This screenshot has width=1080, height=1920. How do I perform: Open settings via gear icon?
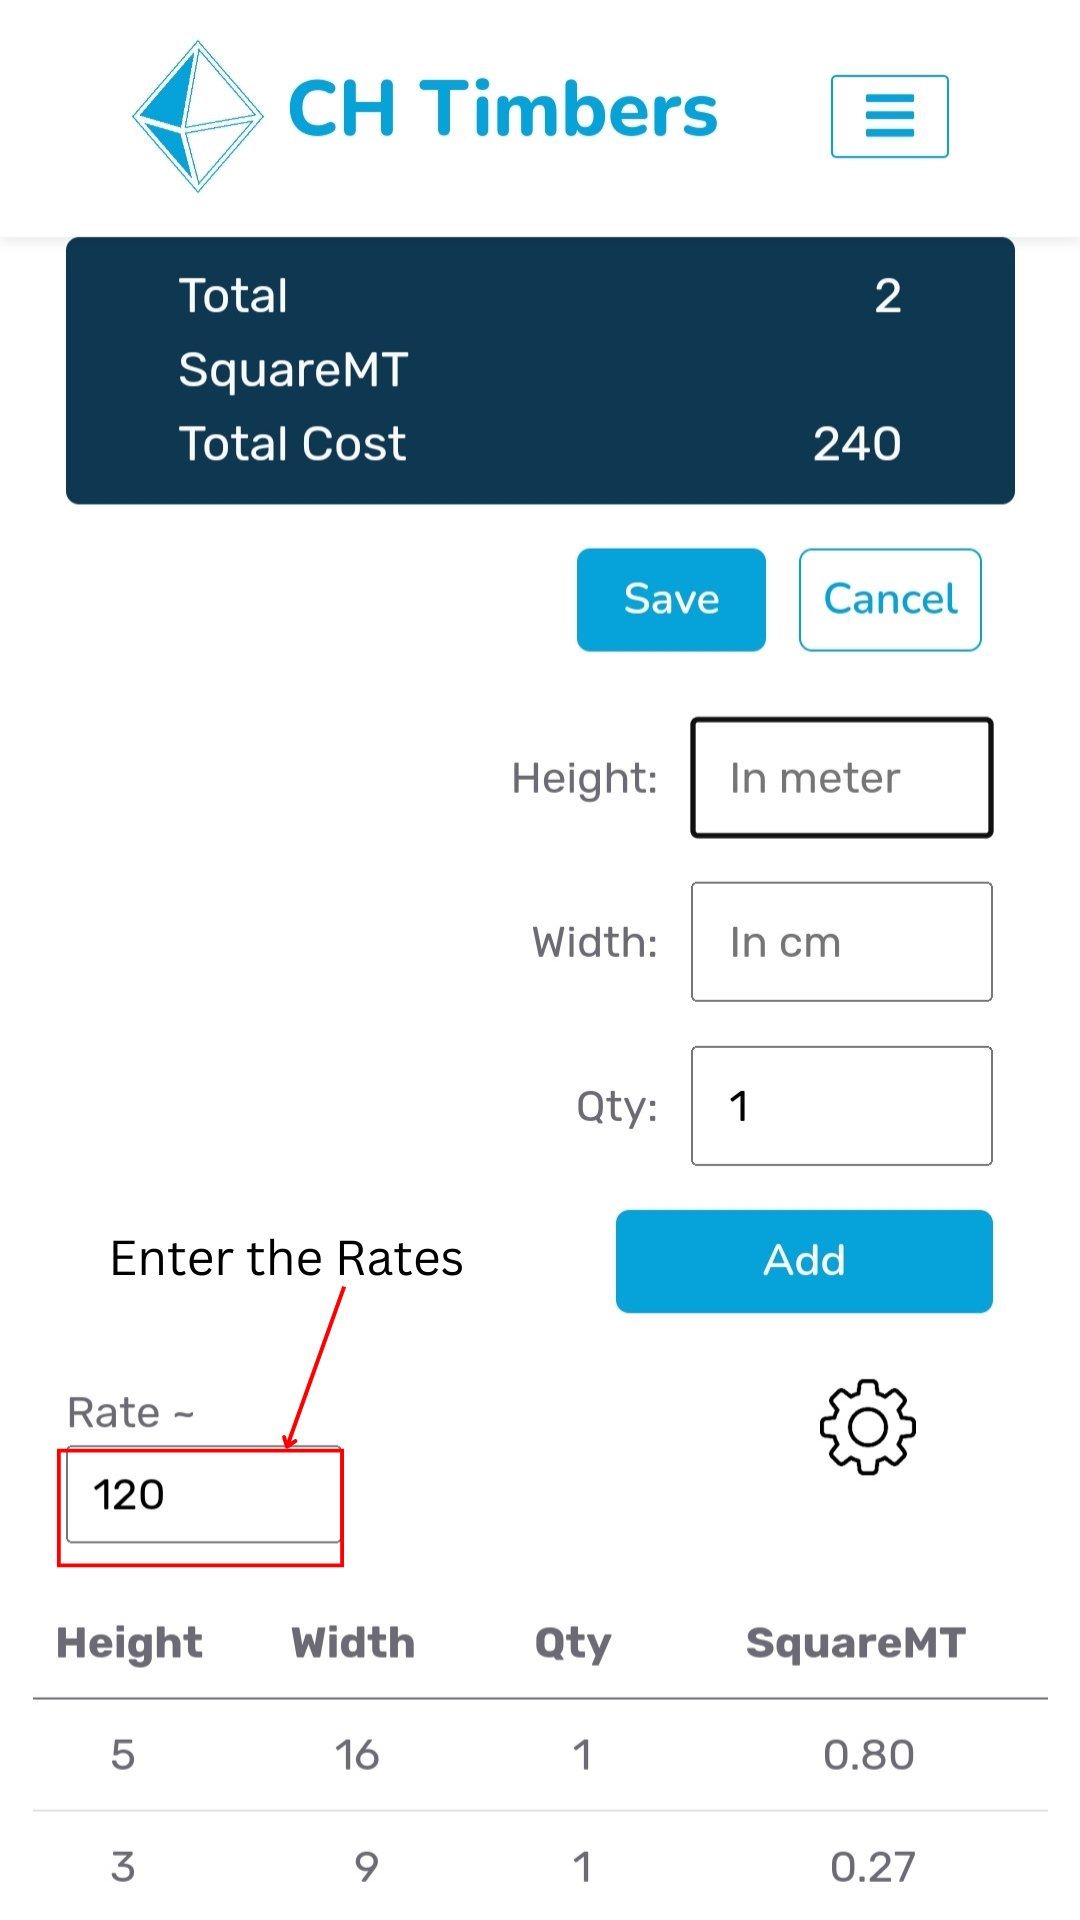pos(867,1427)
